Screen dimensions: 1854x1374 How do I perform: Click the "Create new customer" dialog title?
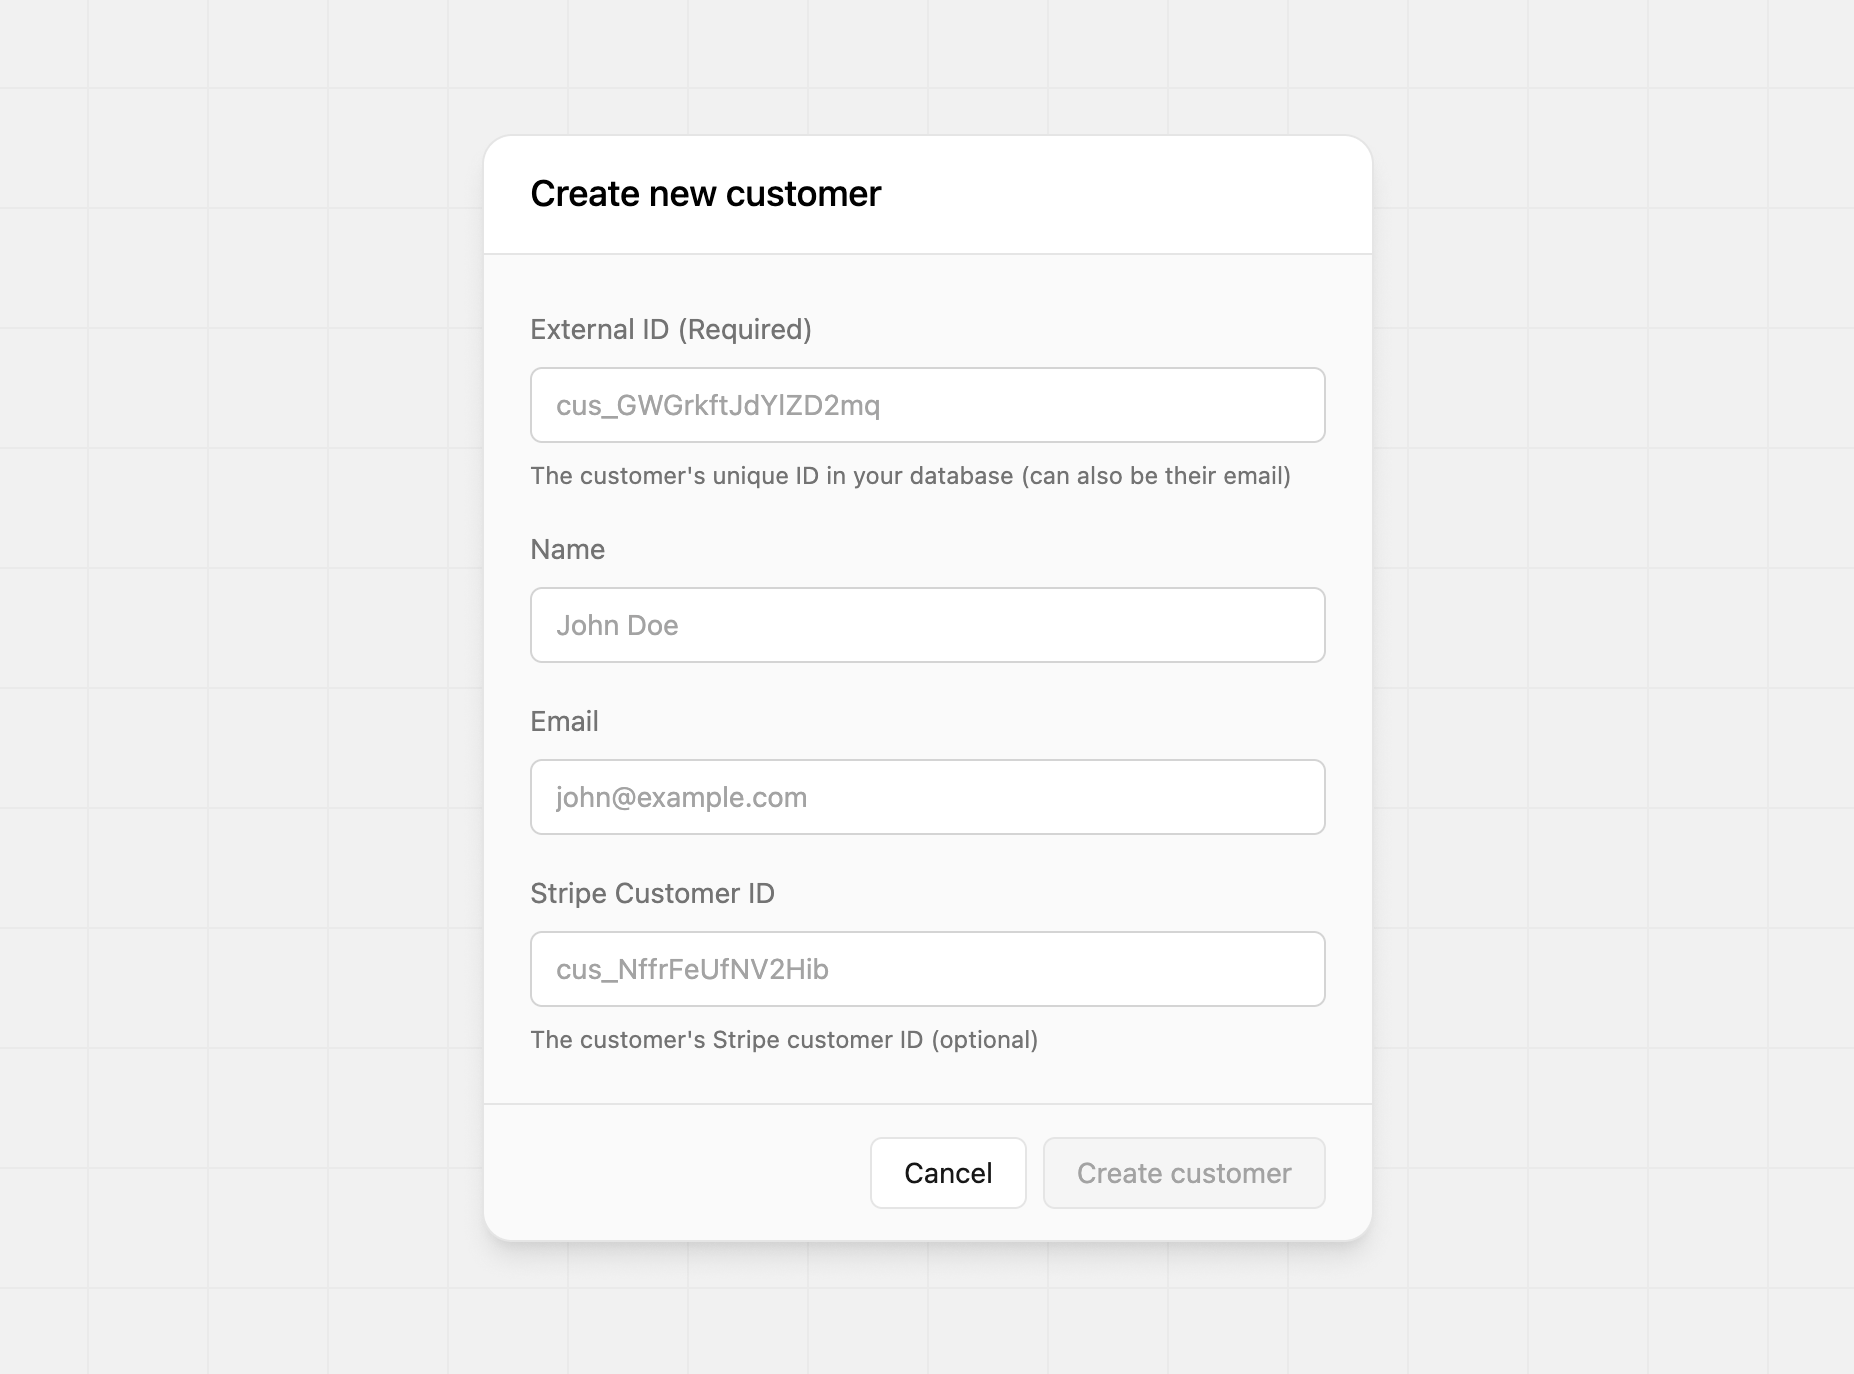705,194
